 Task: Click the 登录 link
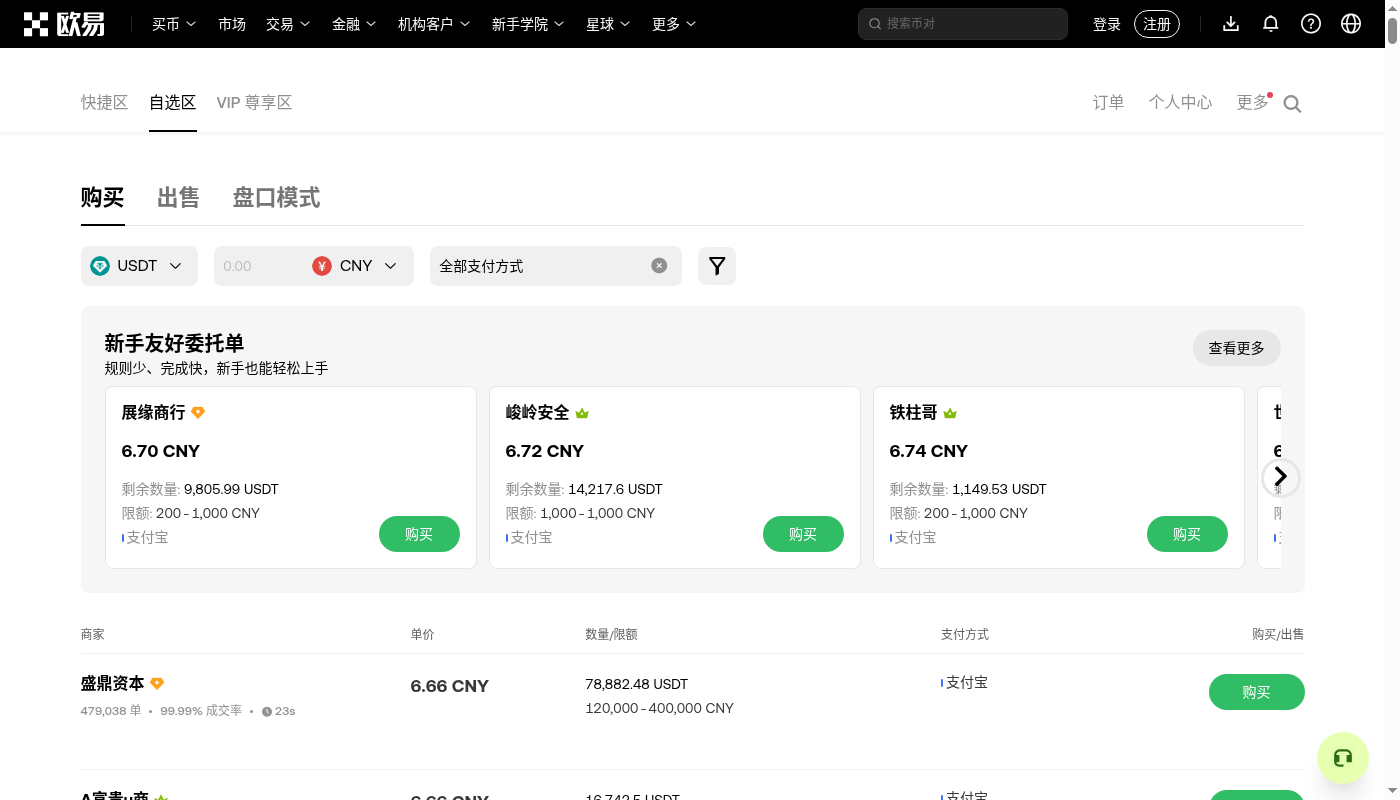click(x=1107, y=24)
